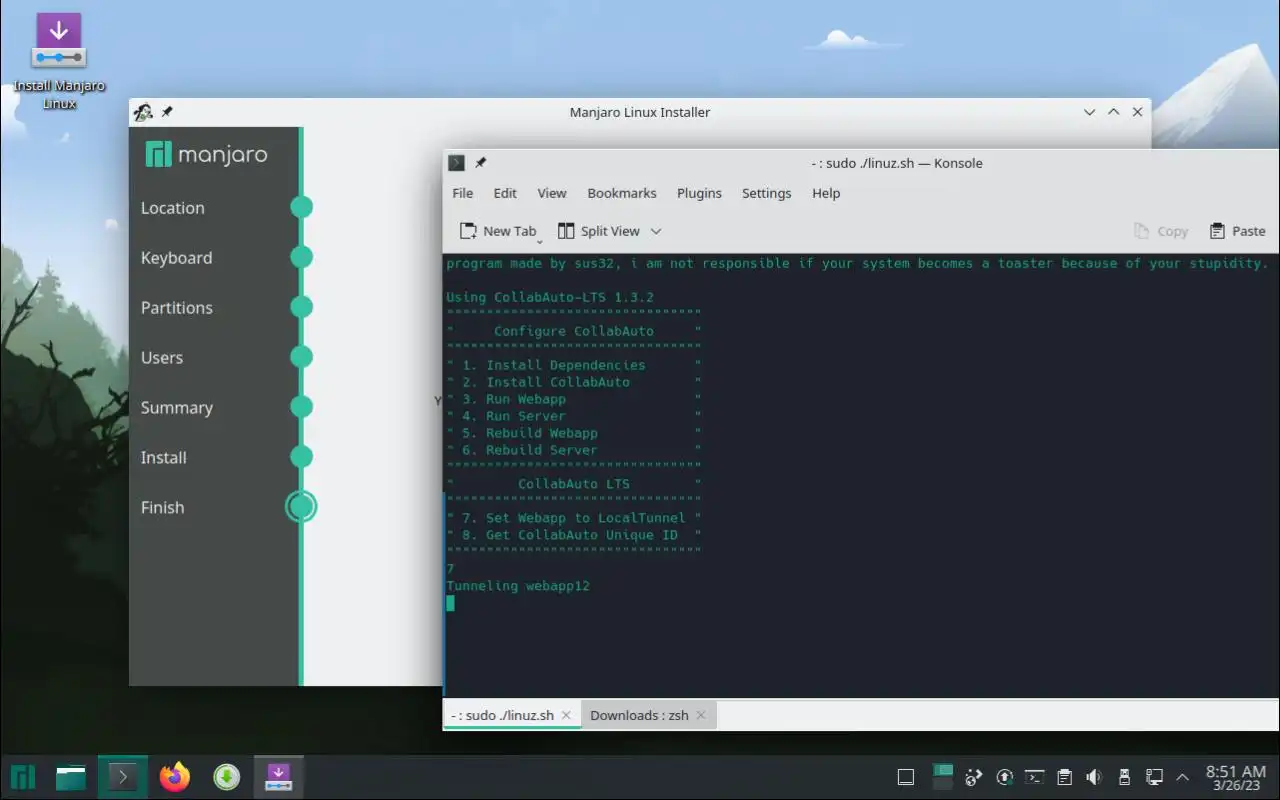Open the green pager widget in tray

[942, 777]
